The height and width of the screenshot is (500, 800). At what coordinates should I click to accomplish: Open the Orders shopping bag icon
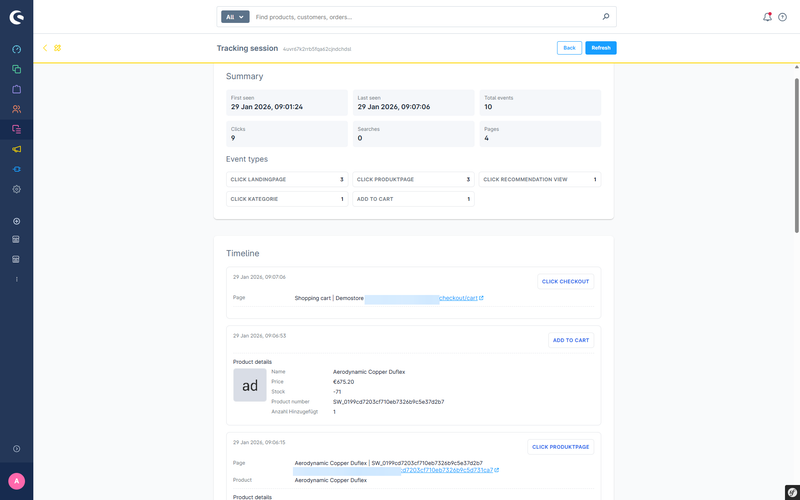(16, 89)
